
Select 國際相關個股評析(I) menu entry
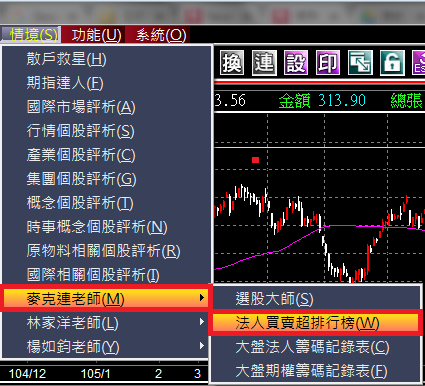(107, 275)
